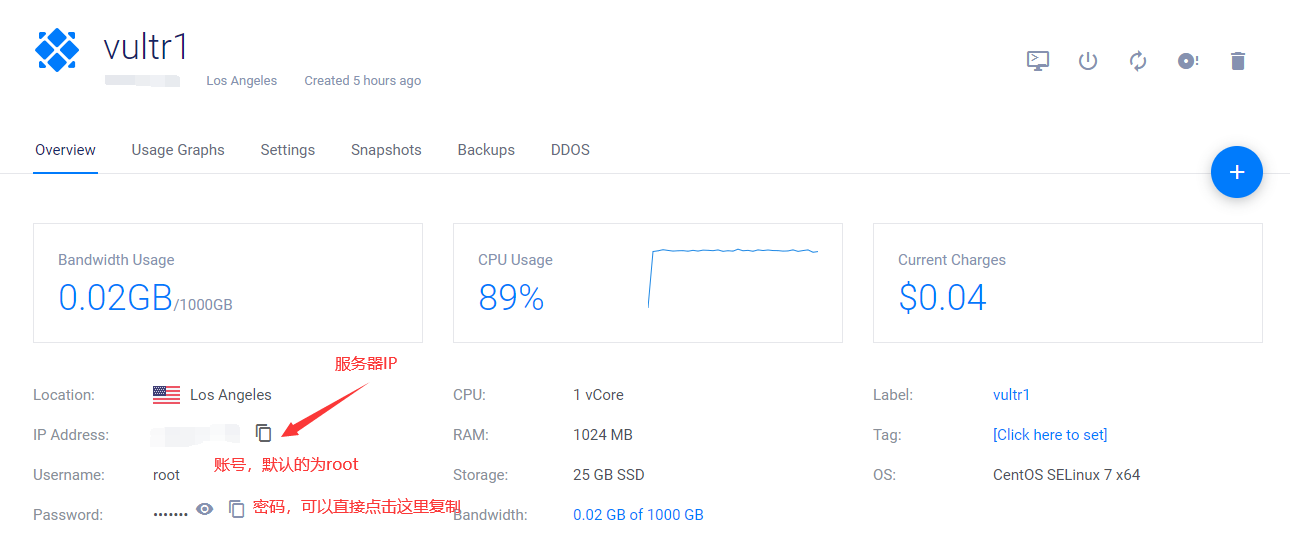Click the Los Angeles value beside the flag
This screenshot has width=1290, height=555.
click(231, 395)
